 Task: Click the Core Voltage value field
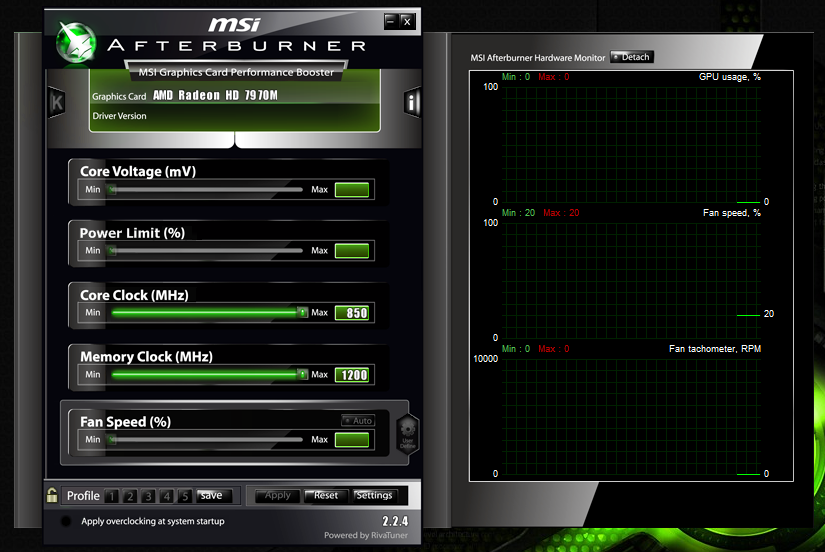(352, 189)
